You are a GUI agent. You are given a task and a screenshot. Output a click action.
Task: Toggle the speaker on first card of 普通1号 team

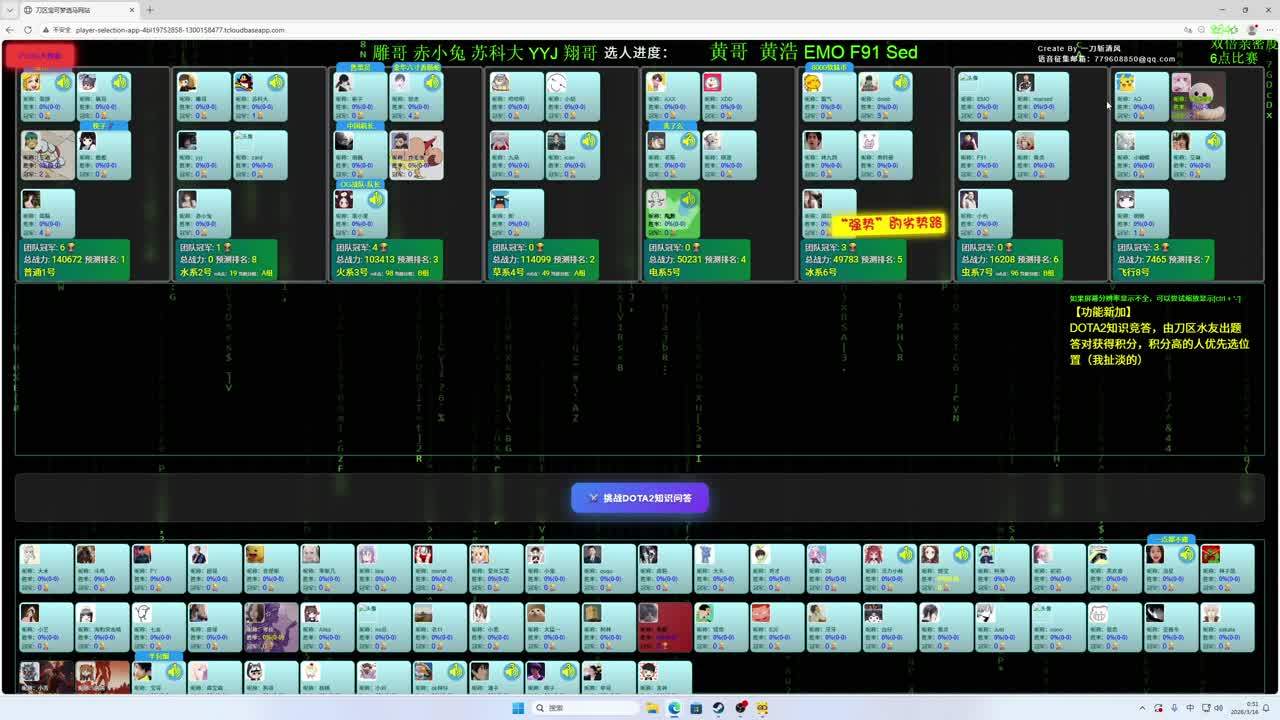(x=63, y=83)
